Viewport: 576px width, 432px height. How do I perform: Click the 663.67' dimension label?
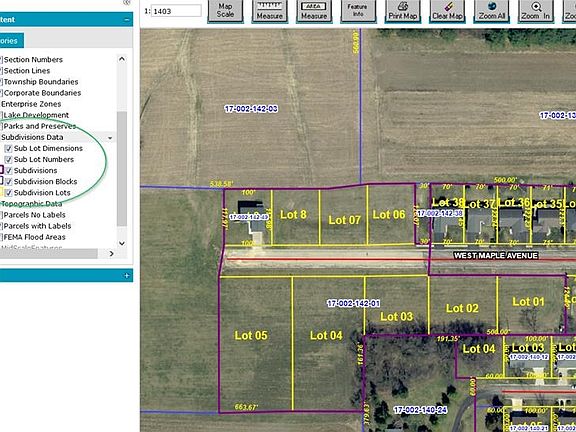tap(246, 407)
